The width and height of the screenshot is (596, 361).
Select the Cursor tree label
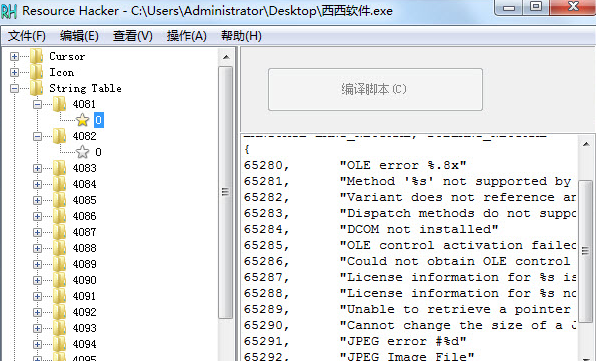(67, 57)
